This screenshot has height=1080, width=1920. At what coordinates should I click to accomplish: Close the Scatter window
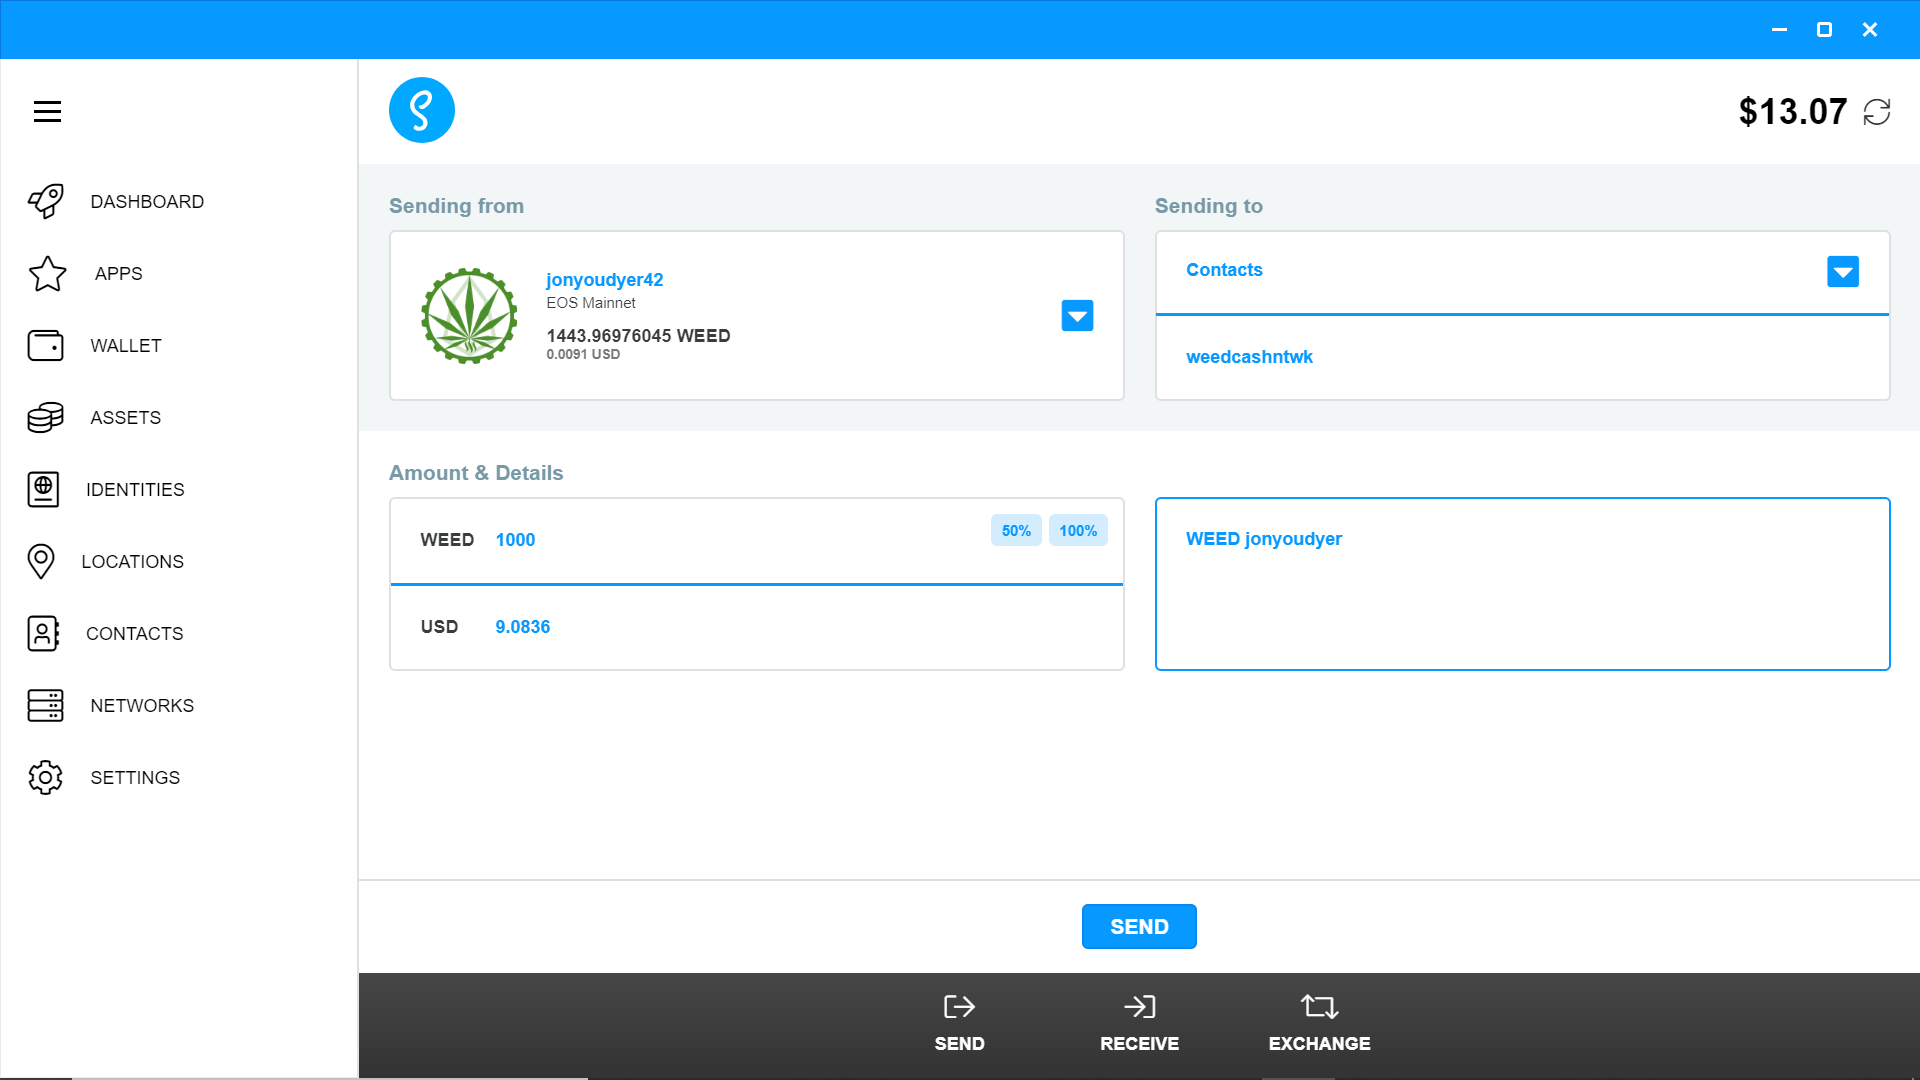coord(1869,29)
